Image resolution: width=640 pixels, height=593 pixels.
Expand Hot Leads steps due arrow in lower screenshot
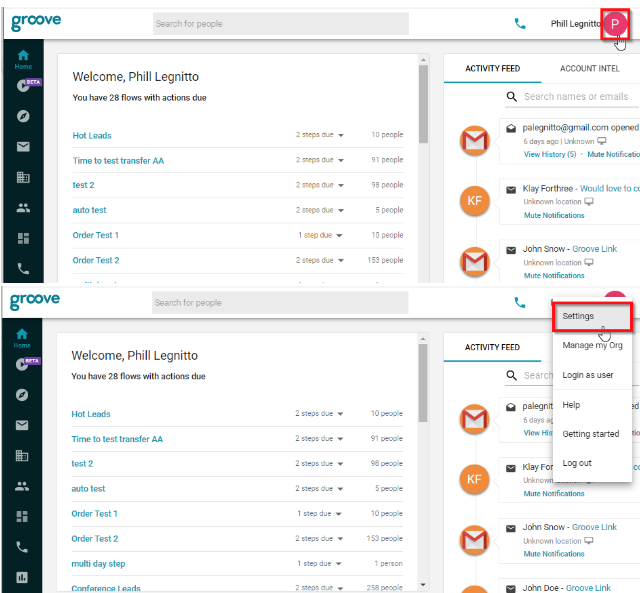pos(340,414)
